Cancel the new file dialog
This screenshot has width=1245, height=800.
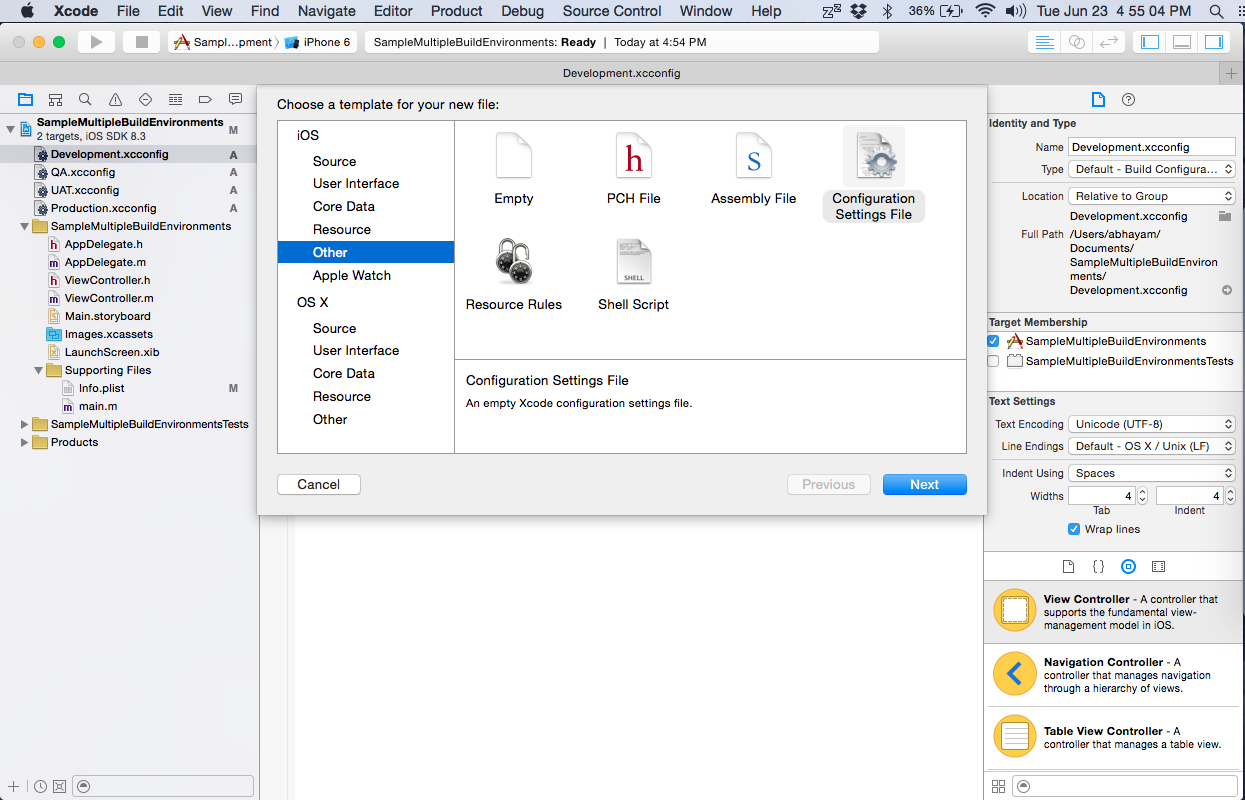[319, 484]
